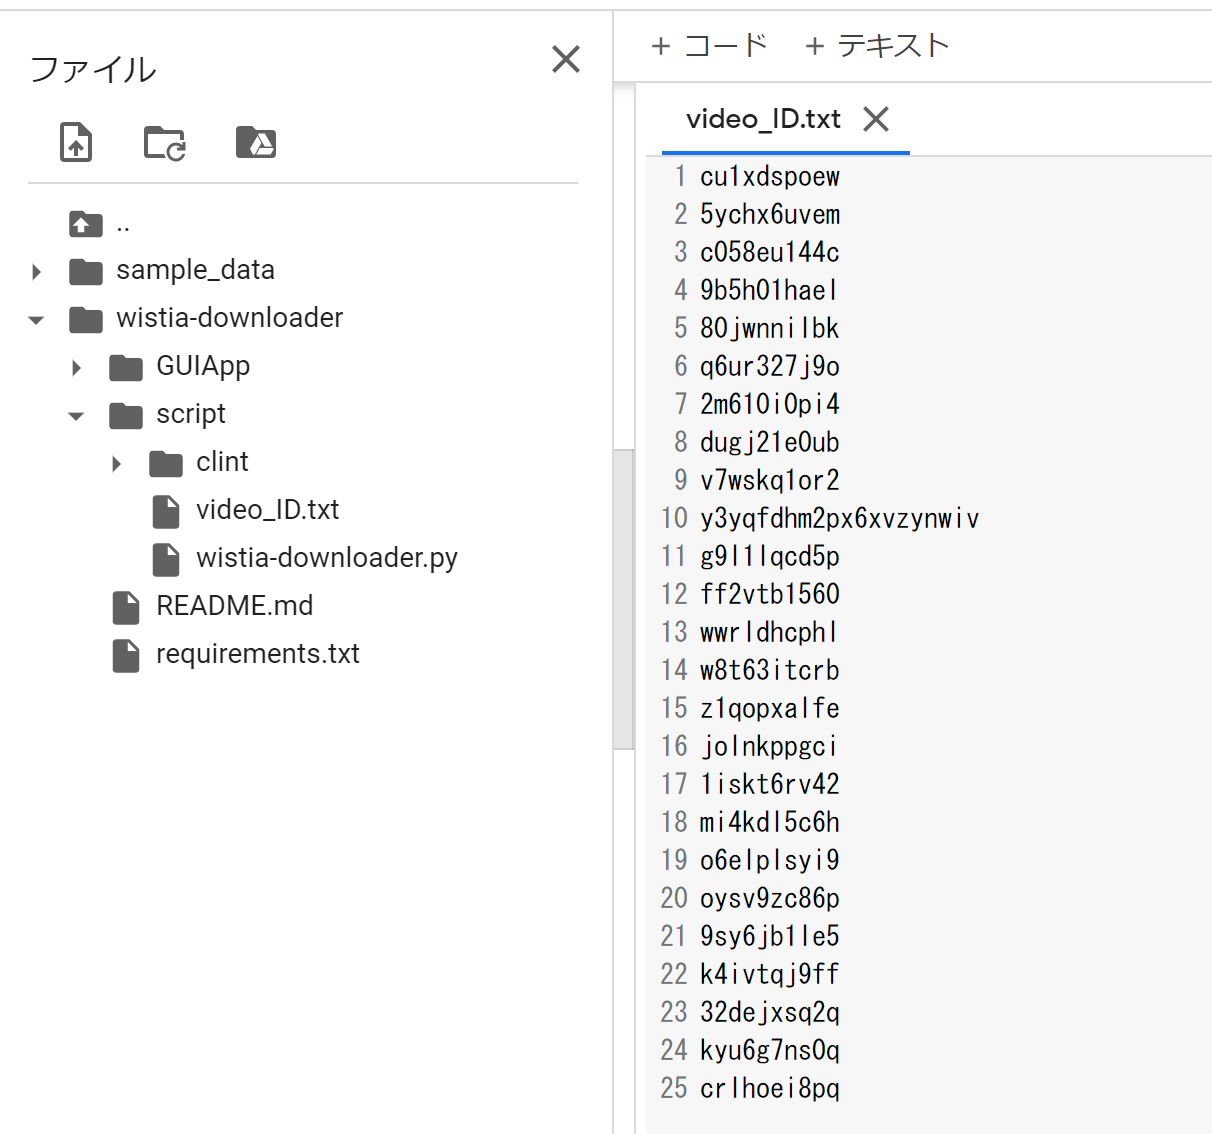1212x1134 pixels.
Task: Select video_ID.txt in the file tree
Action: (x=267, y=510)
